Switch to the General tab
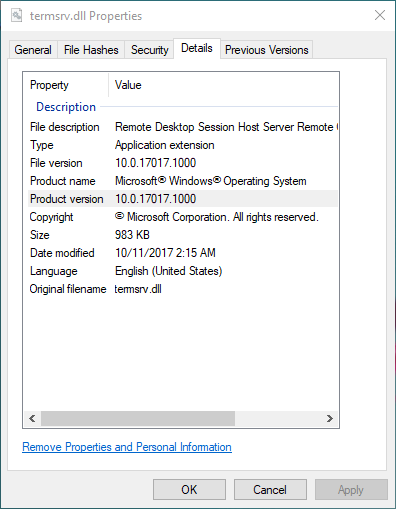 coord(33,50)
